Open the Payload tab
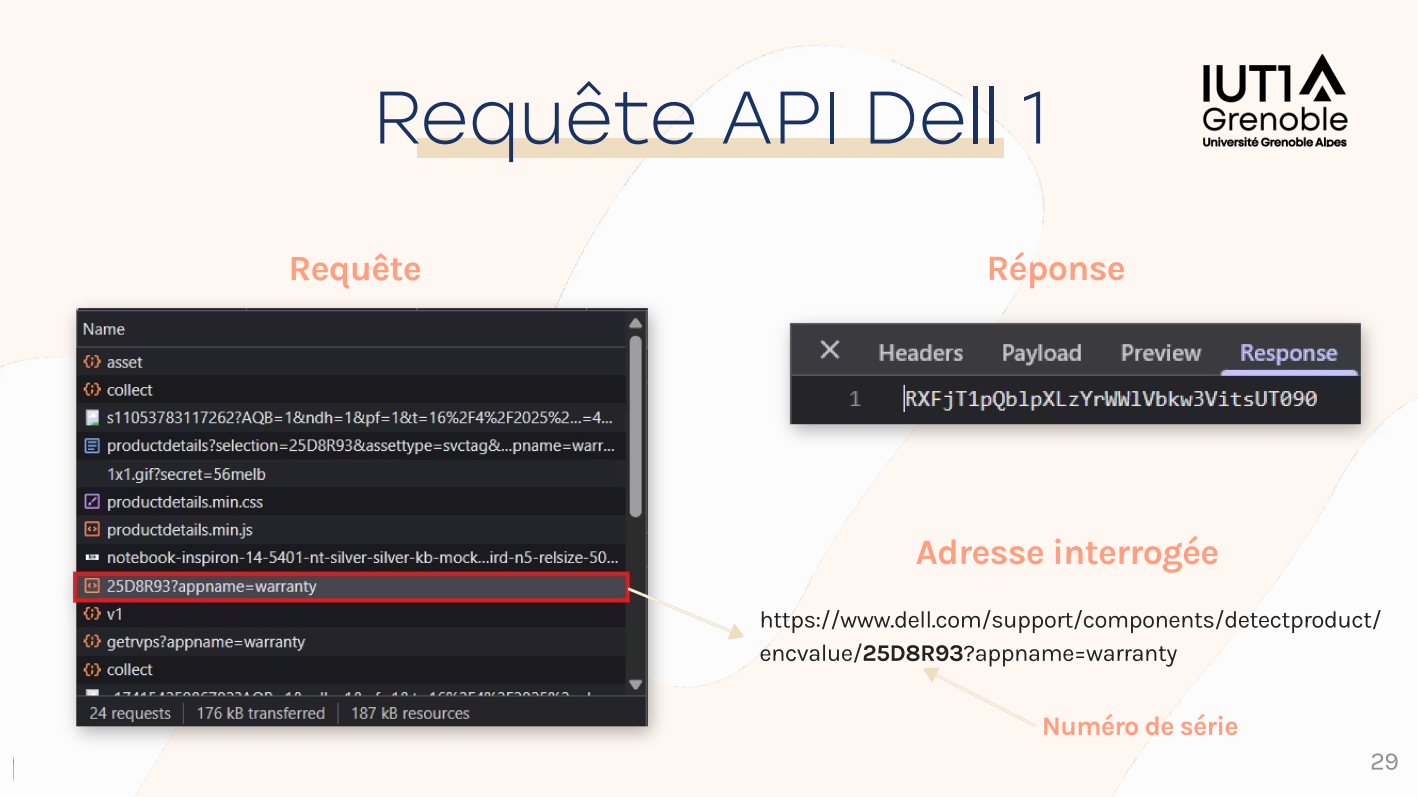This screenshot has width=1418, height=797. (1041, 353)
